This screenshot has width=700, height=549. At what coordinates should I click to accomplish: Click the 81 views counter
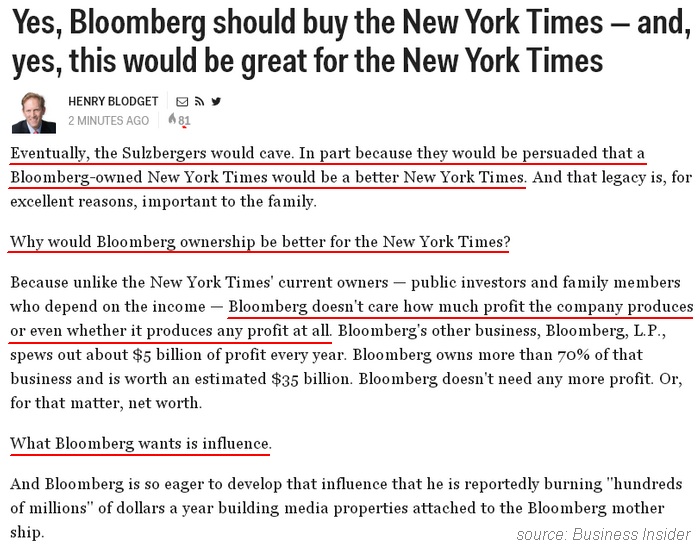click(x=184, y=121)
